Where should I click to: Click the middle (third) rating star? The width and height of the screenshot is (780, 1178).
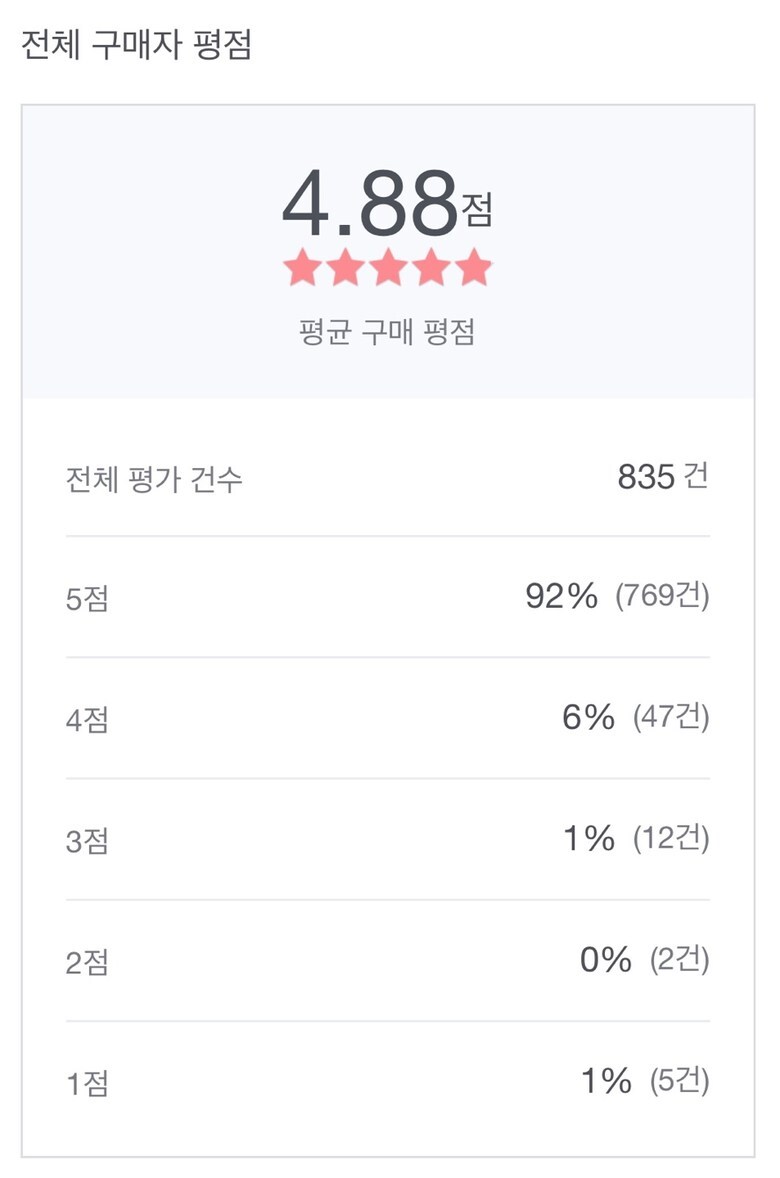pyautogui.click(x=388, y=268)
